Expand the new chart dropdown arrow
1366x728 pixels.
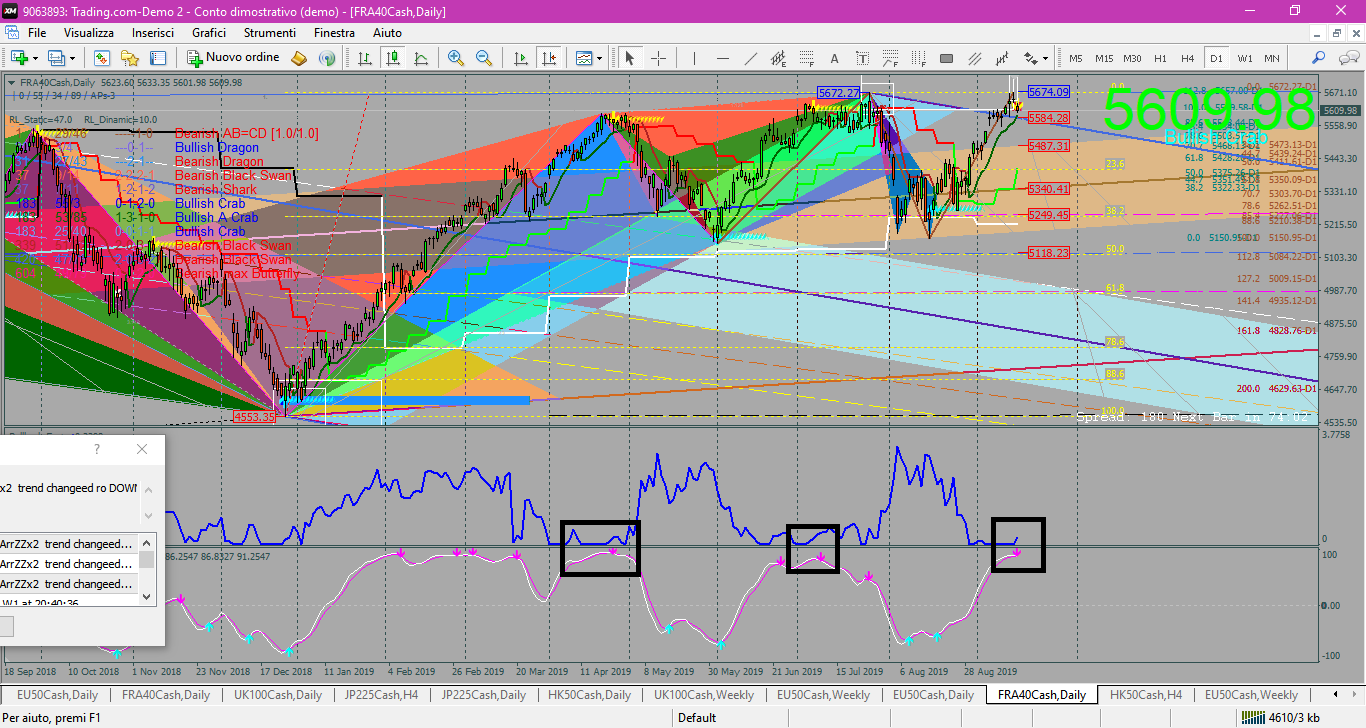coord(36,58)
